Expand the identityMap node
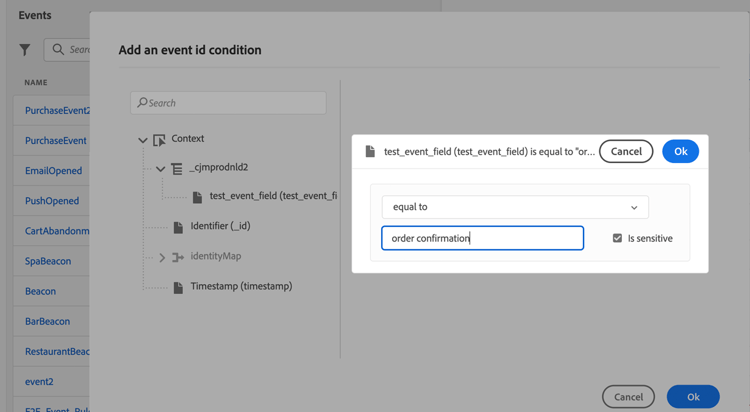This screenshot has width=750, height=412. pos(162,257)
